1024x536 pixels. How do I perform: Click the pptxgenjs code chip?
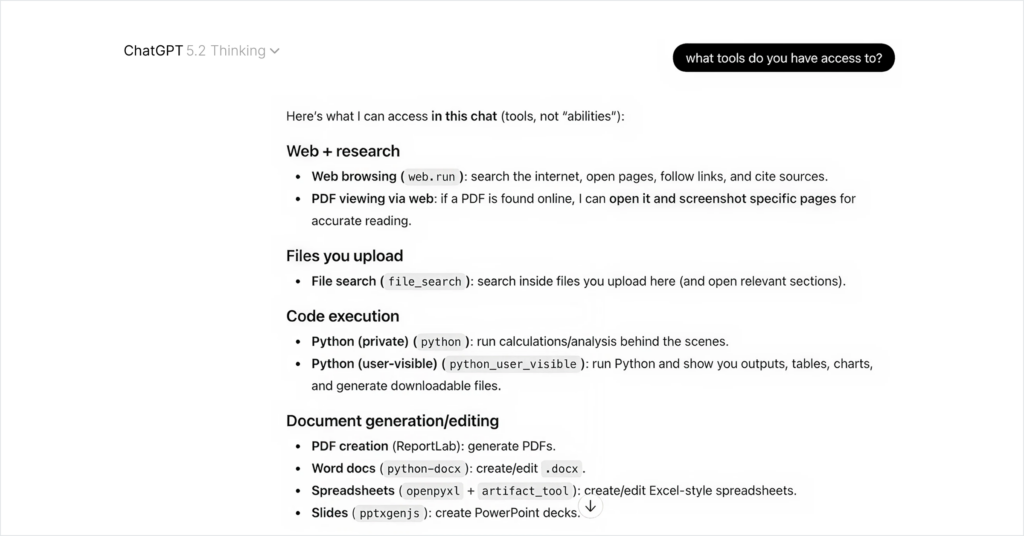point(387,513)
